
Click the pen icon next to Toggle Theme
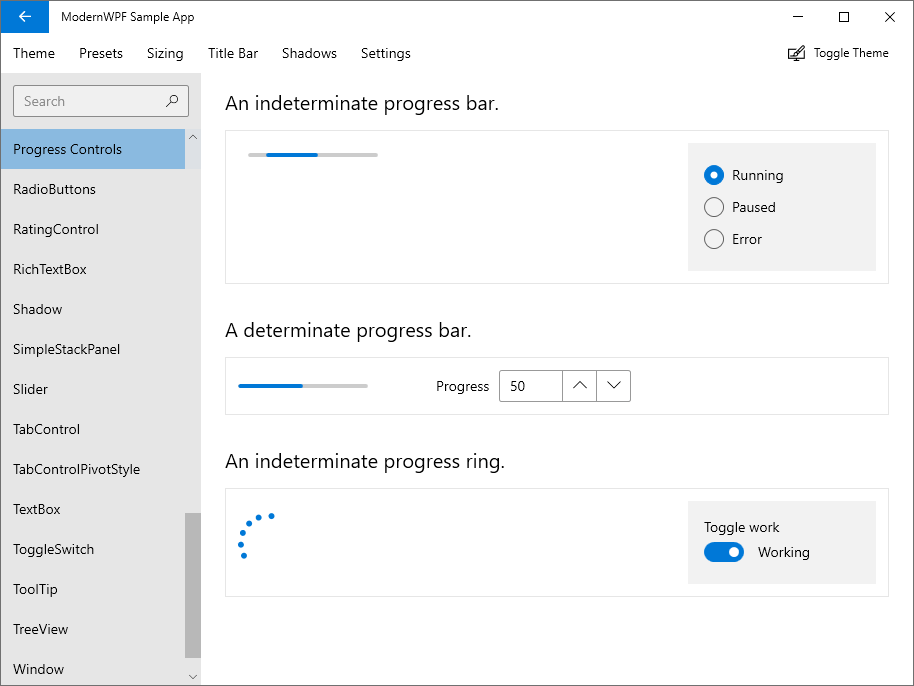(795, 52)
